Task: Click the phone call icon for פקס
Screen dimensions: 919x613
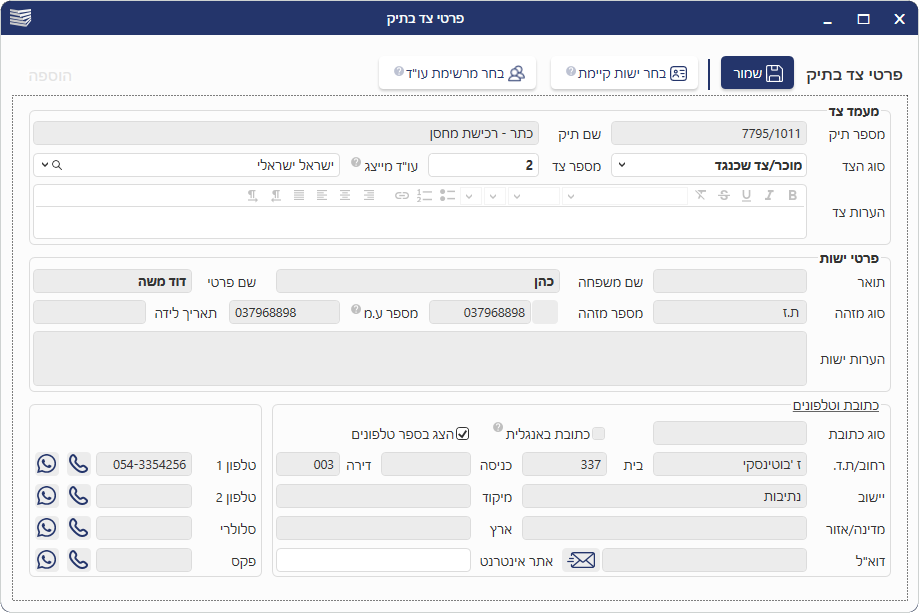Action: coord(79,560)
